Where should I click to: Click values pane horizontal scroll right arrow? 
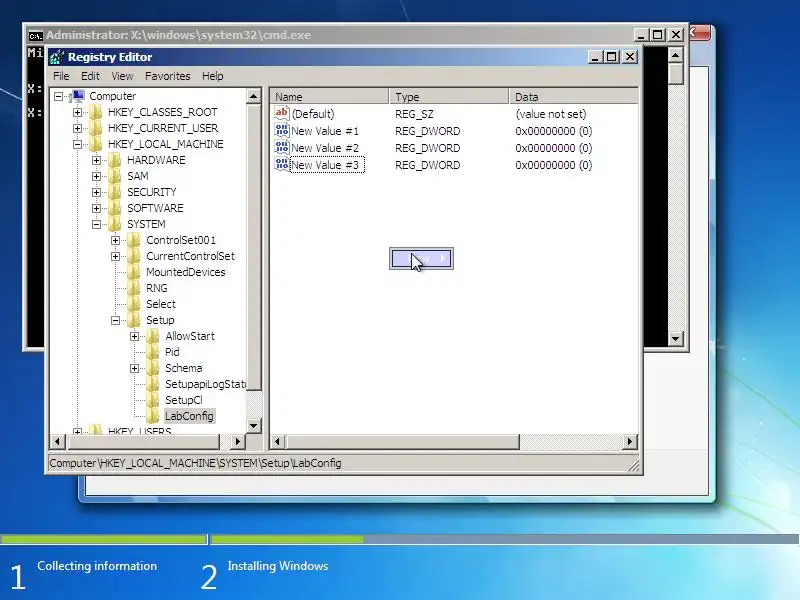630,441
